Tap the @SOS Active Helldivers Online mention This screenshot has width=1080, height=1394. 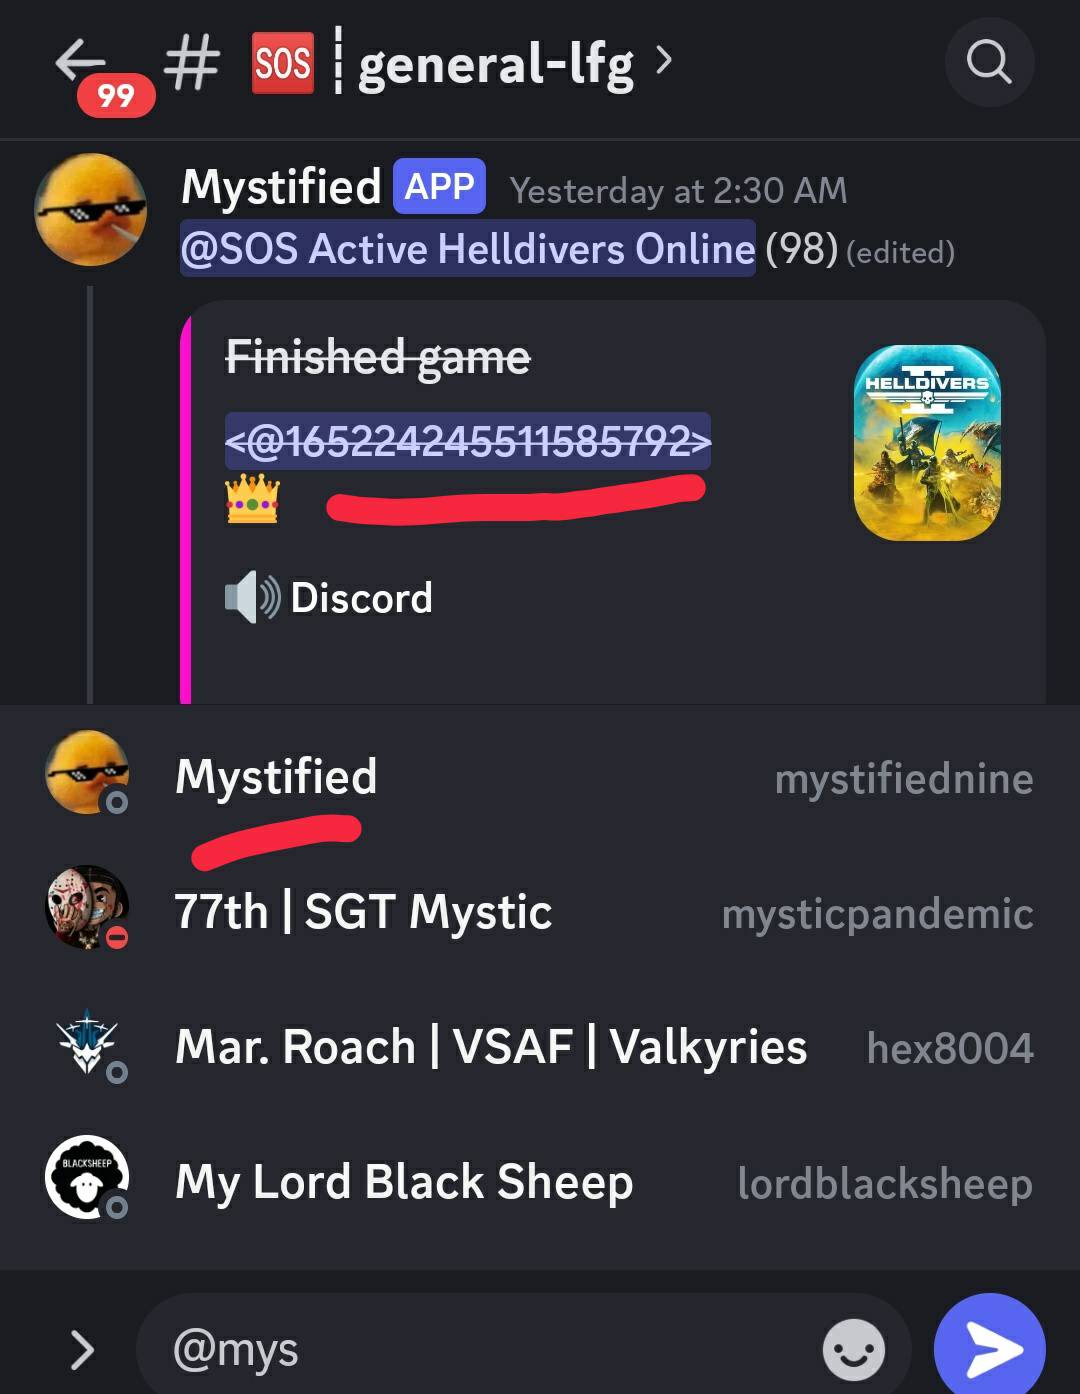click(468, 248)
